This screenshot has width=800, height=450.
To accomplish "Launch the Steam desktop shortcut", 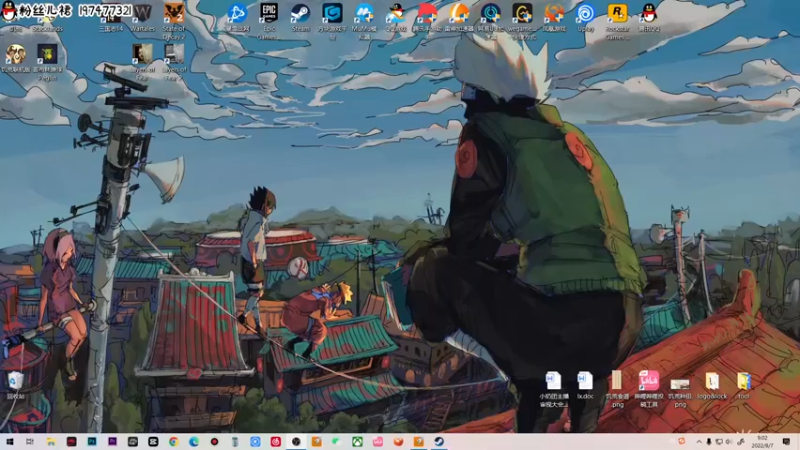I will pos(301,17).
